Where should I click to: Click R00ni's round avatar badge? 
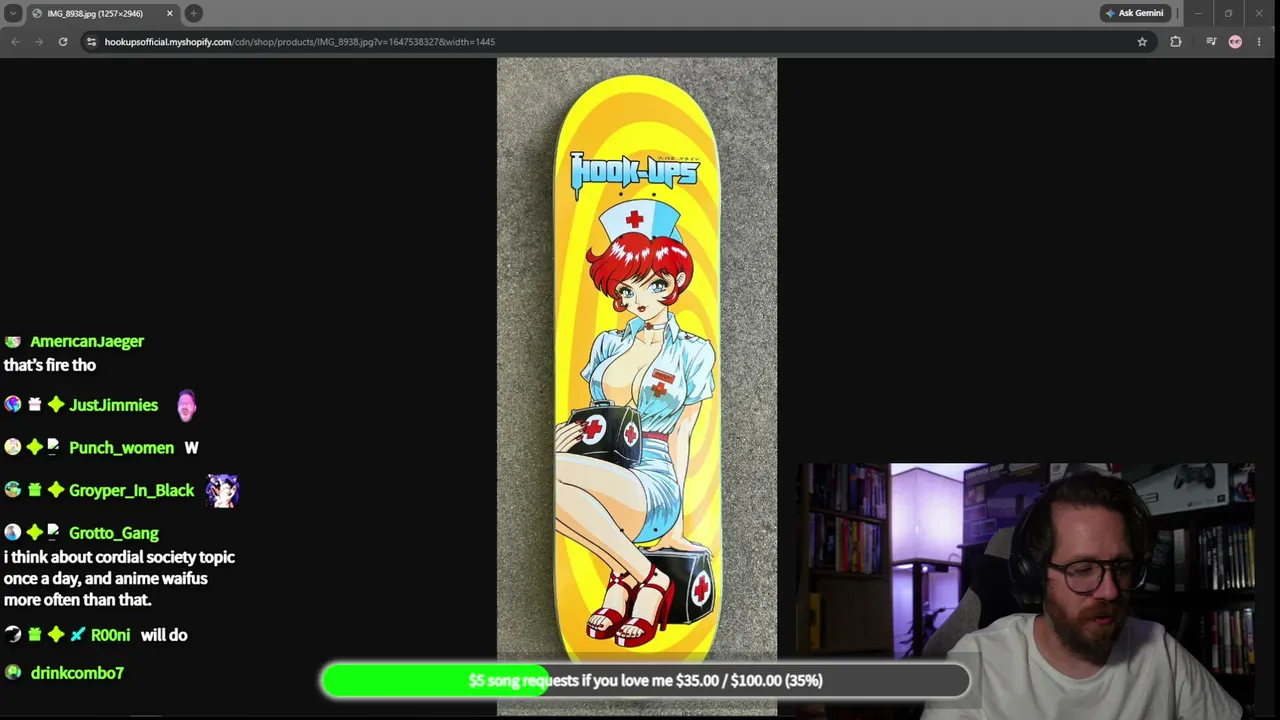tap(13, 635)
